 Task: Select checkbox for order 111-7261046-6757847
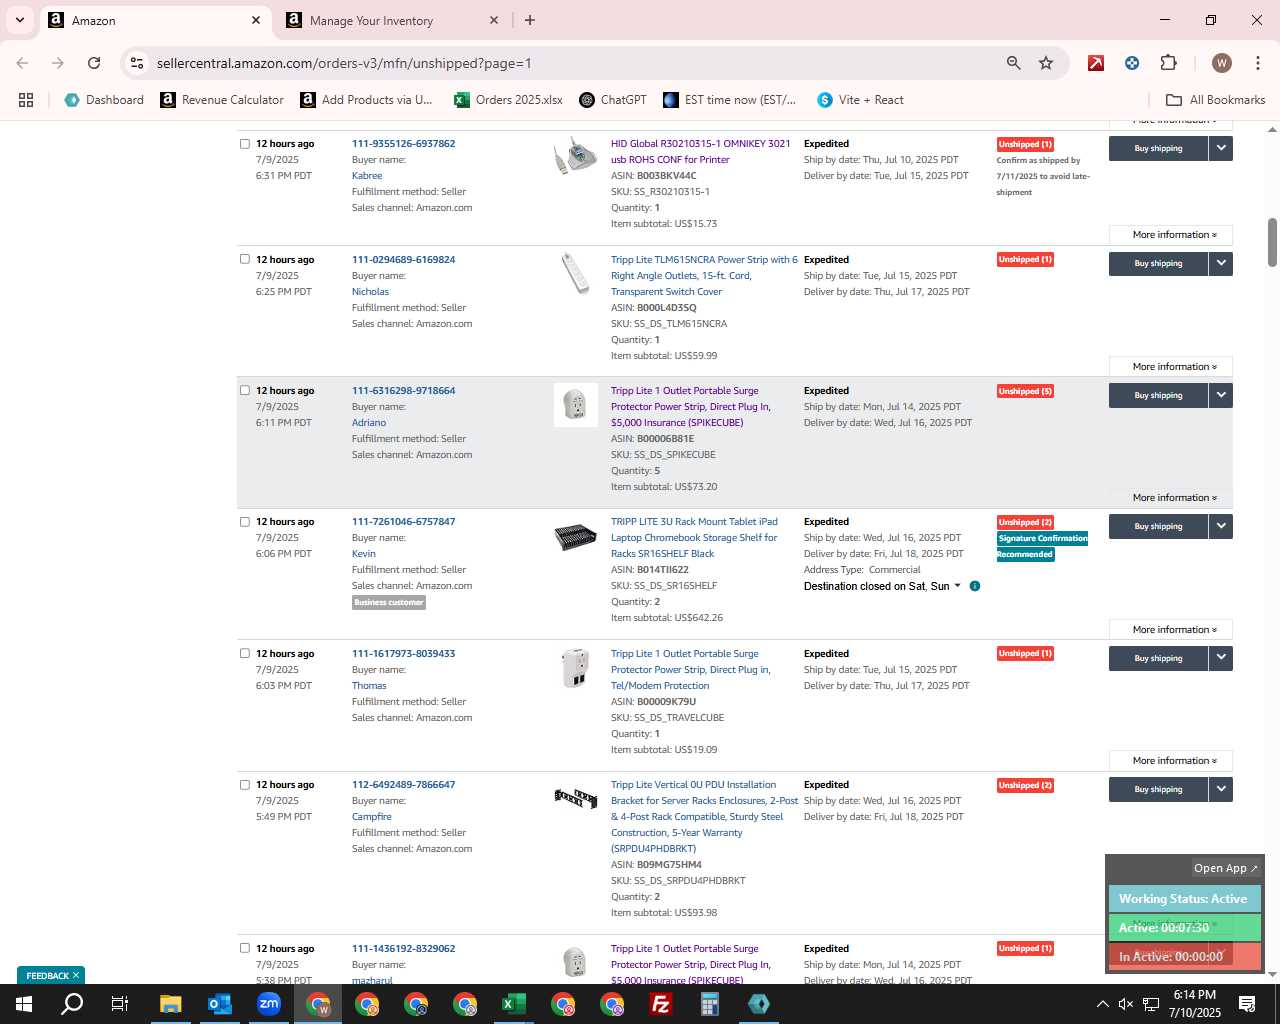(244, 521)
